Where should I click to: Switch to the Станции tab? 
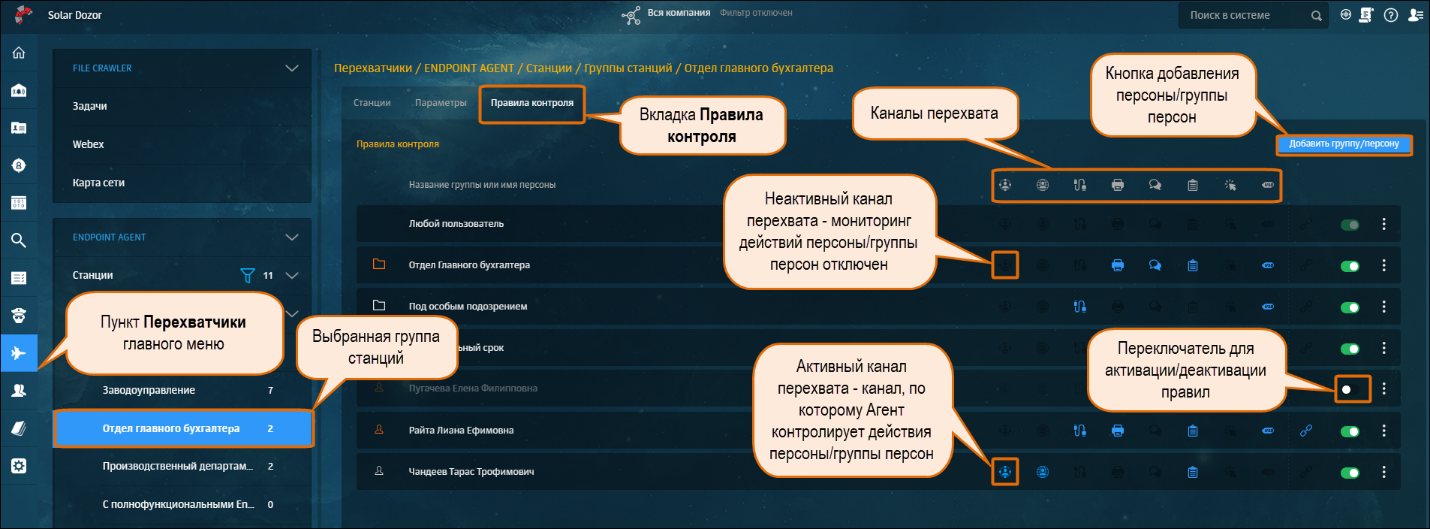pos(372,103)
